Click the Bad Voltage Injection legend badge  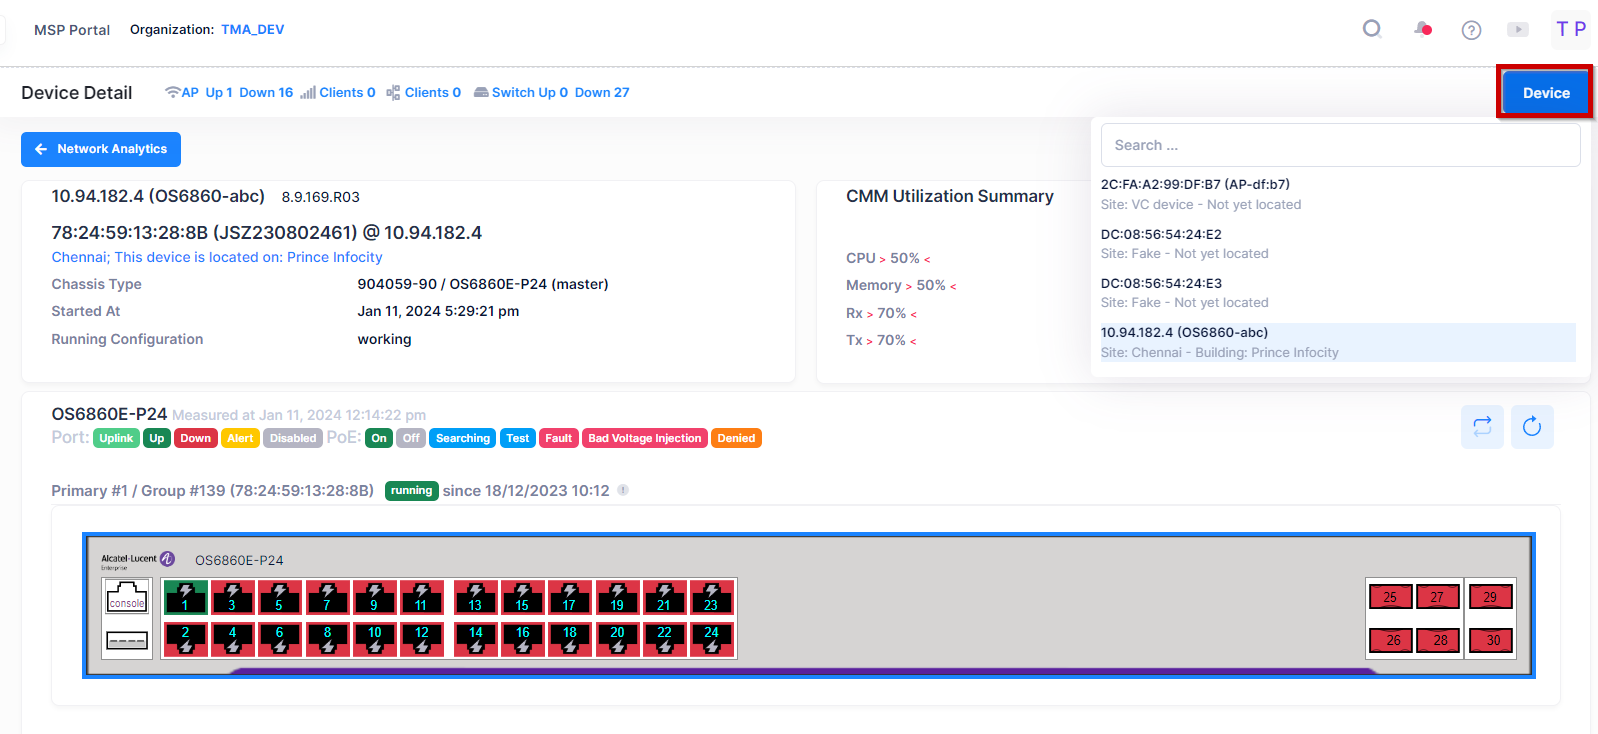point(645,438)
